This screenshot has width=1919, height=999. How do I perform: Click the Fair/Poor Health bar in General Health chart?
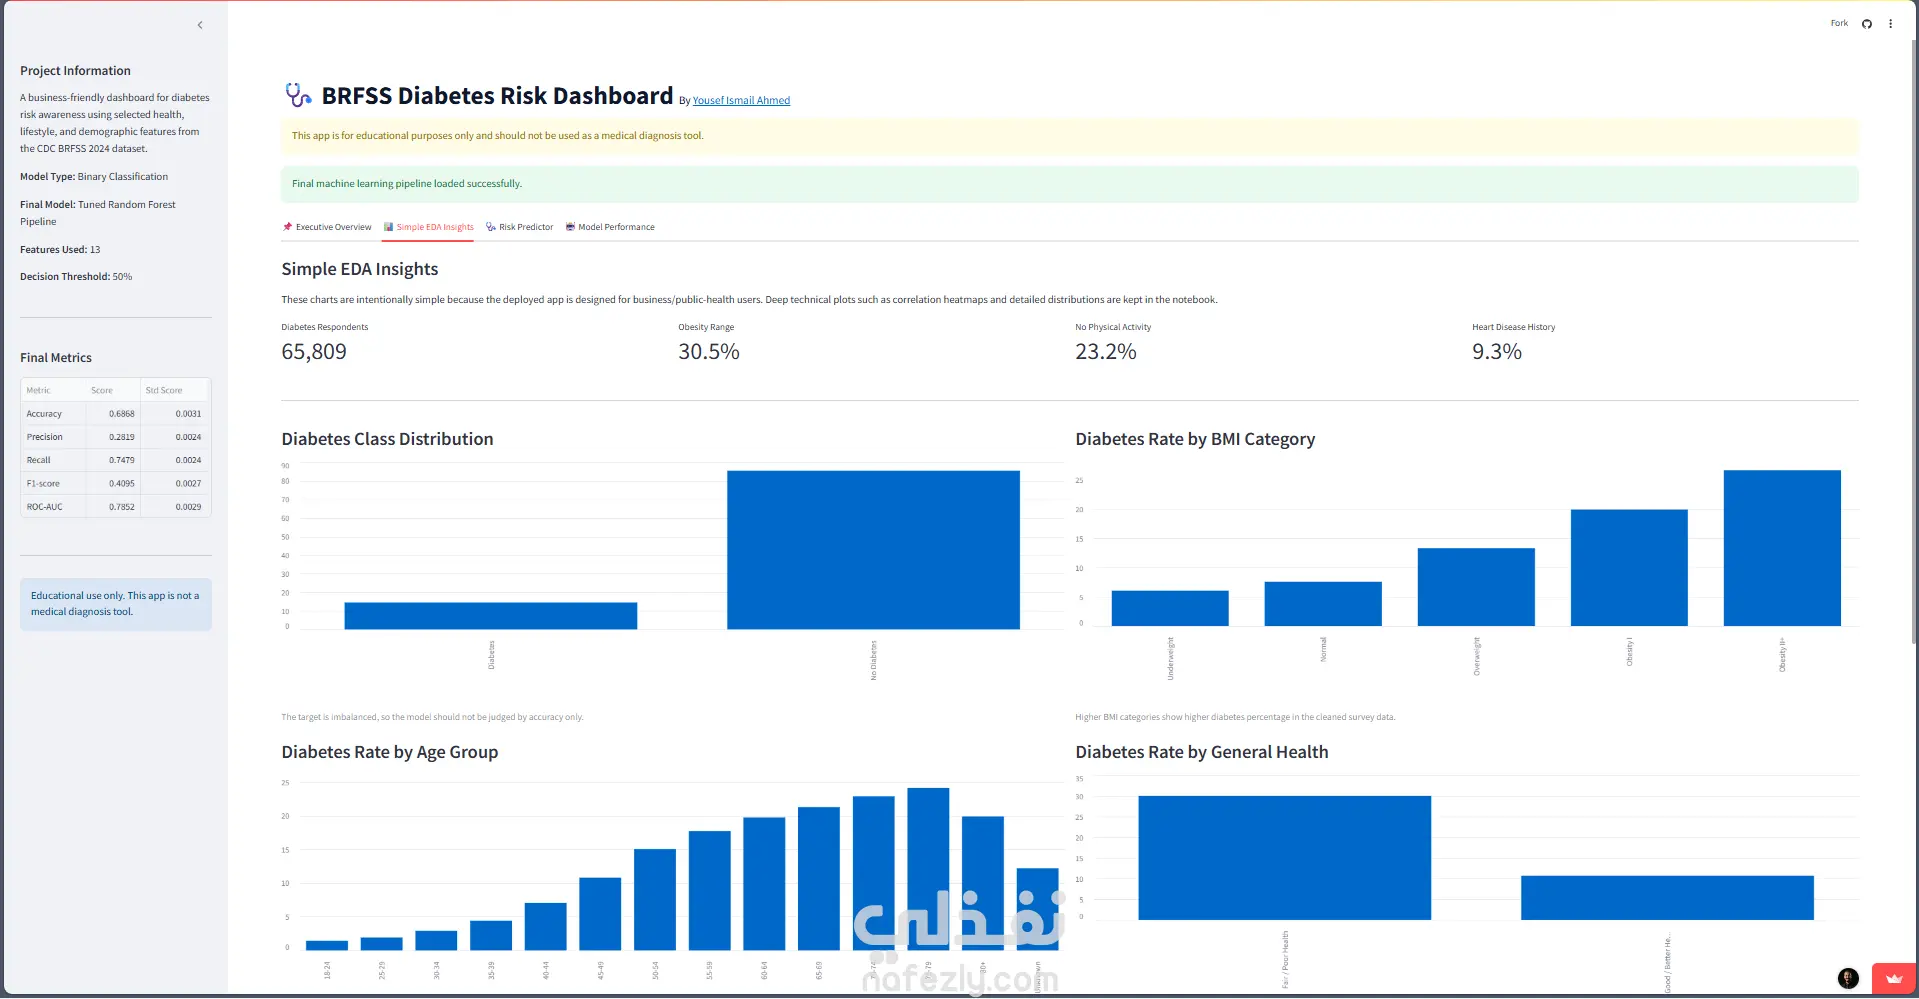(1284, 858)
